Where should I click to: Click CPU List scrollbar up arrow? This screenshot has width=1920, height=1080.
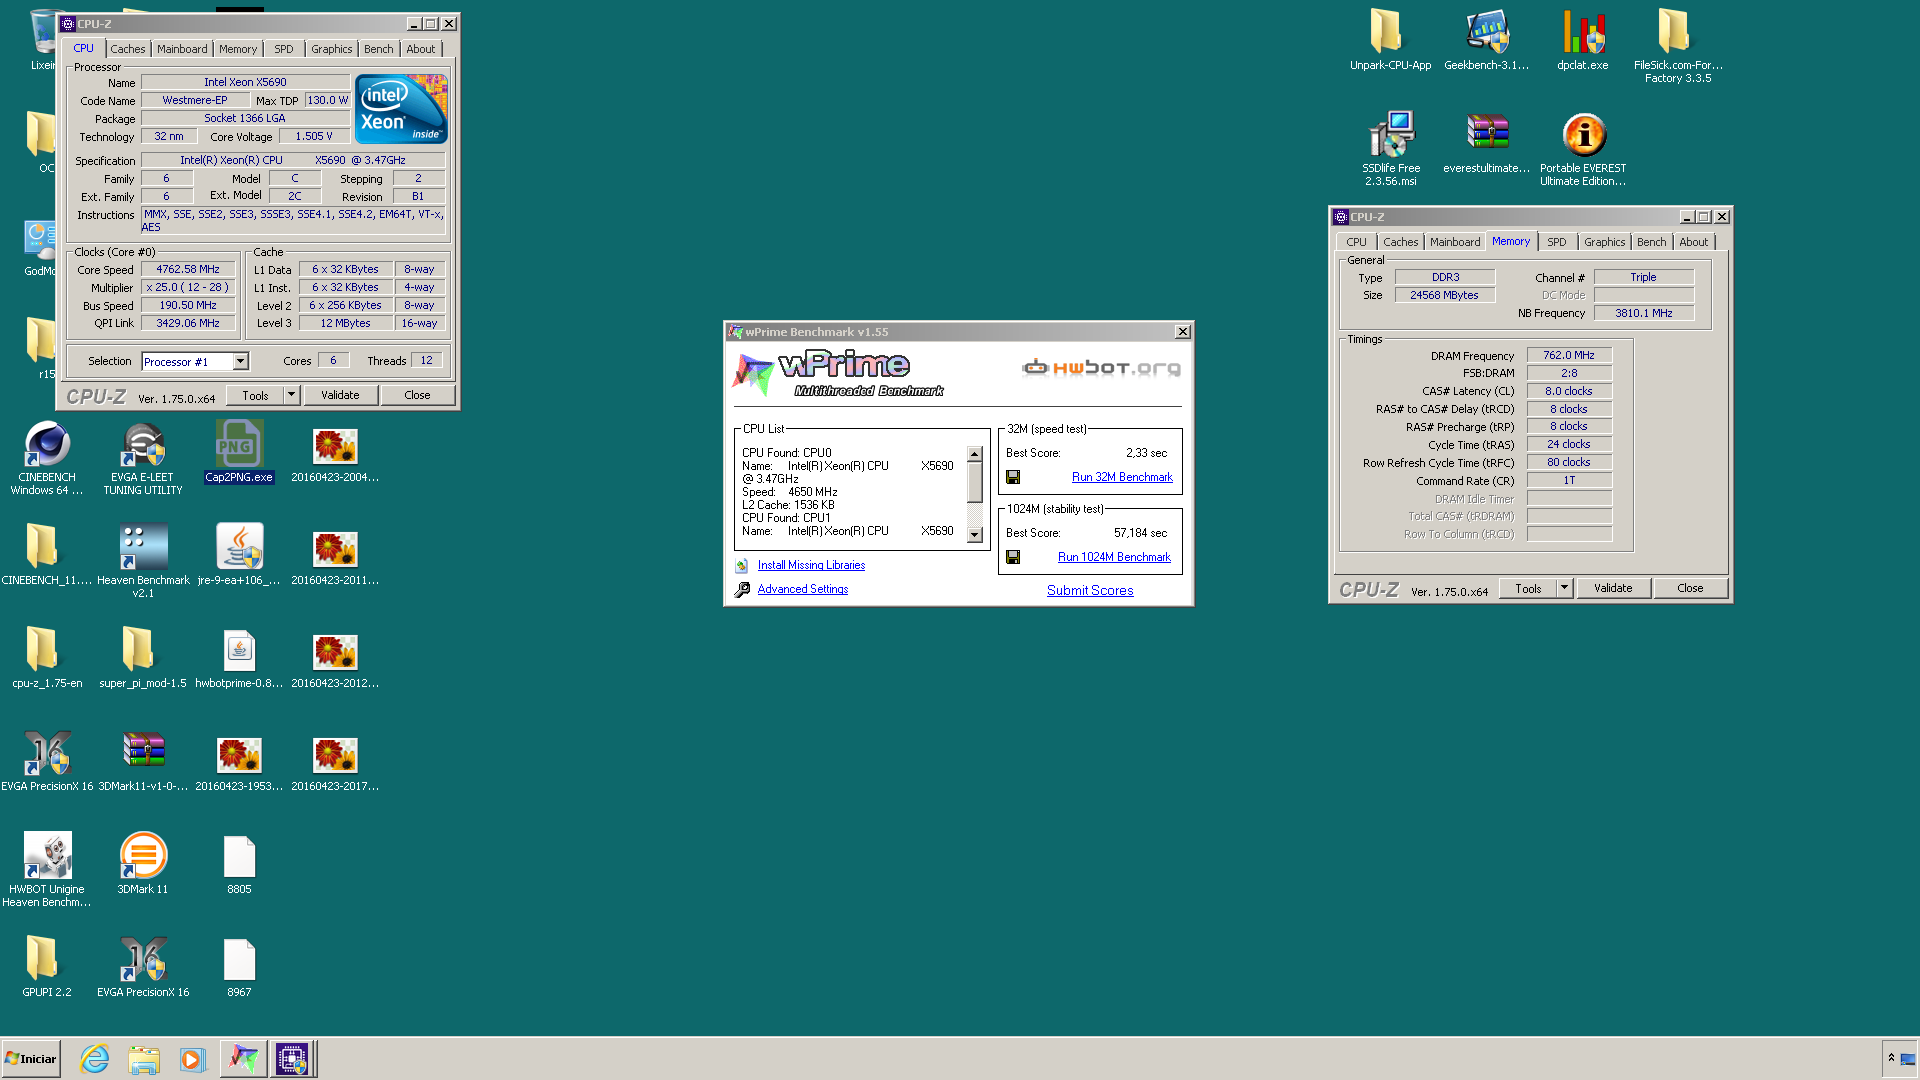coord(975,454)
